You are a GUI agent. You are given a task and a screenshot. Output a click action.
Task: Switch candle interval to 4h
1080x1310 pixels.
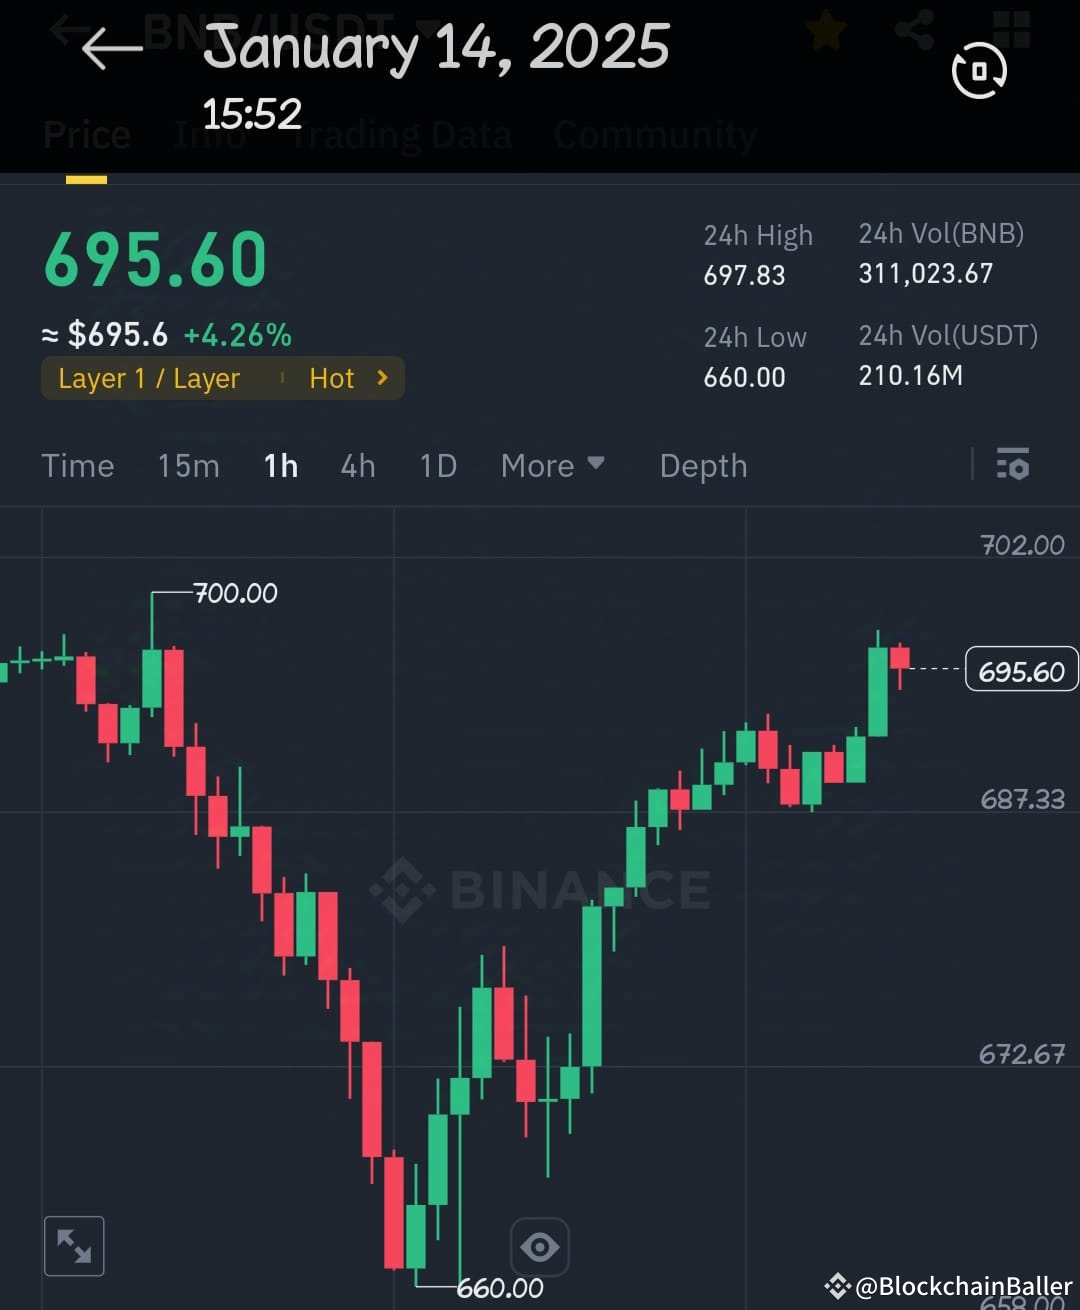tap(357, 465)
